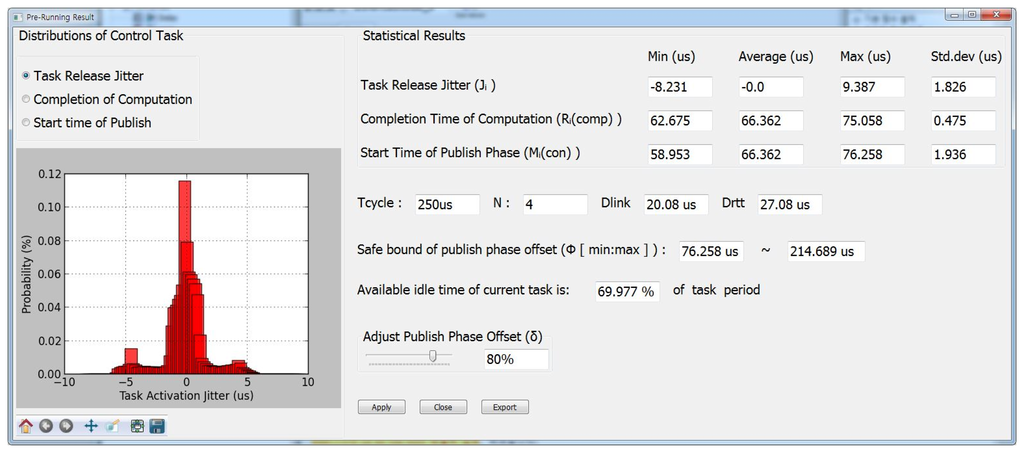The height and width of the screenshot is (453, 1024).
Task: Save the figure with the floppy icon
Action: tap(157, 426)
